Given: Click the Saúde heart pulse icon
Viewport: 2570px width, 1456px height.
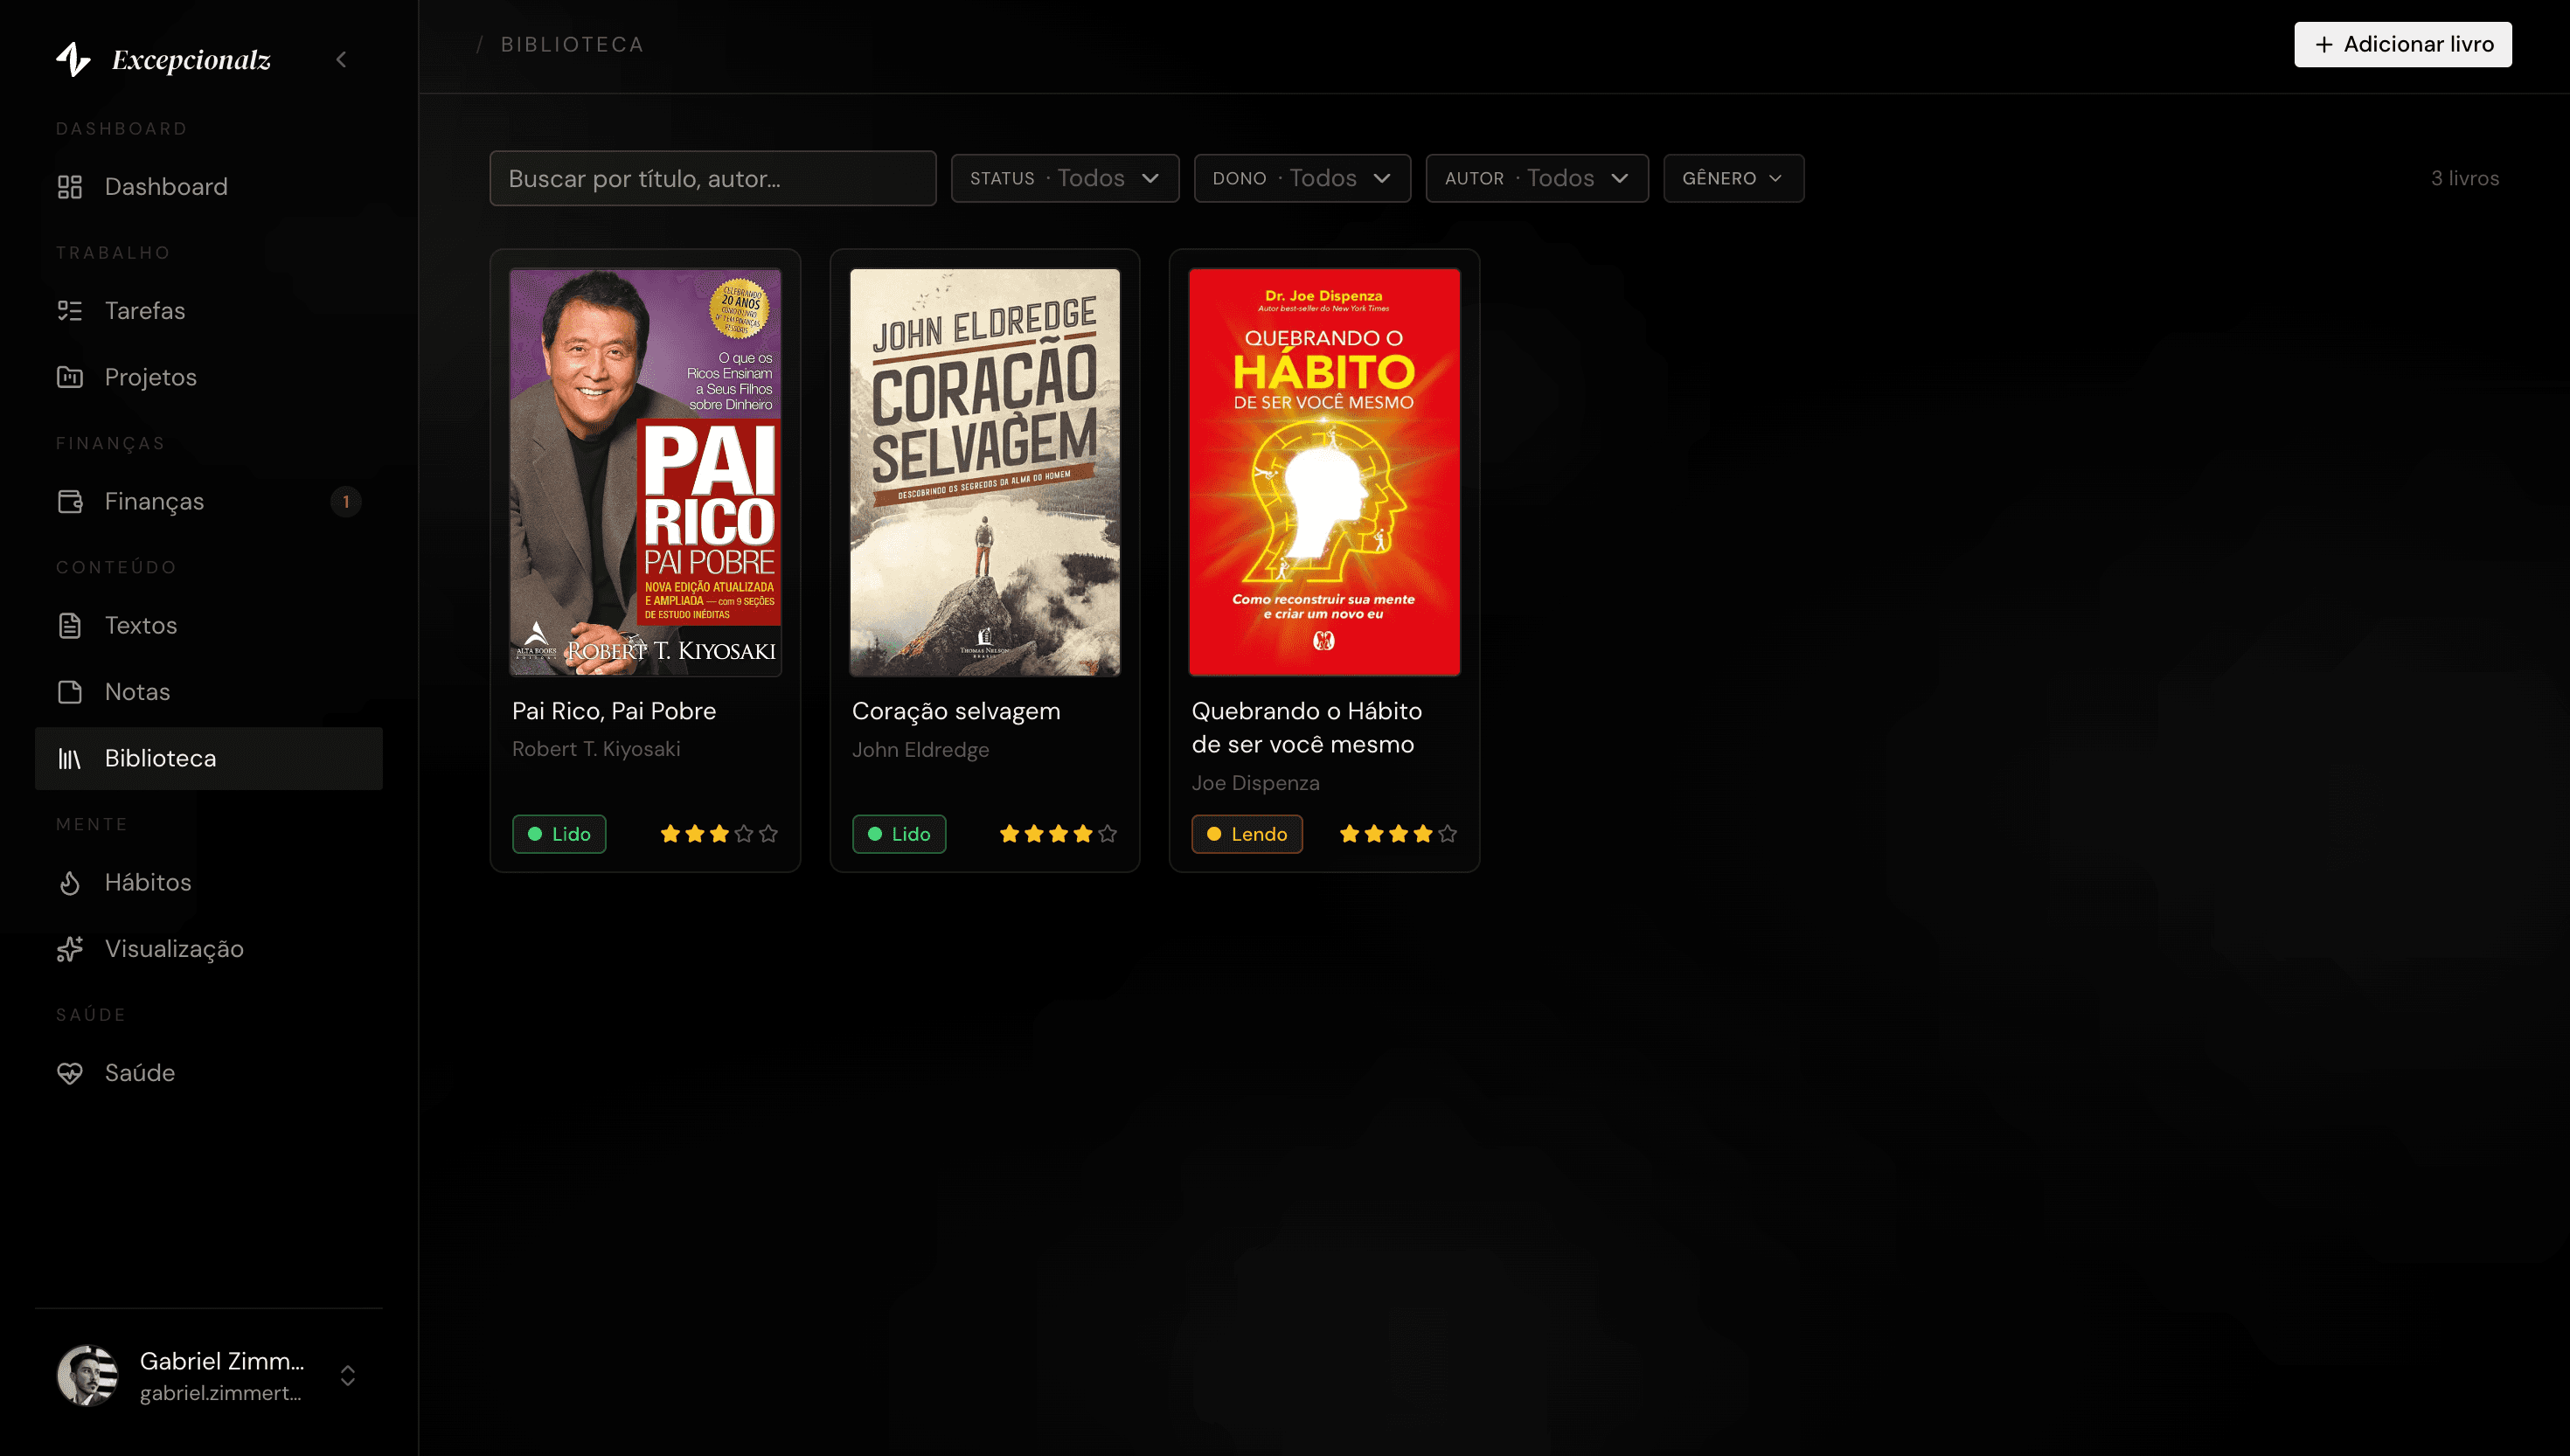Looking at the screenshot, I should 70,1073.
